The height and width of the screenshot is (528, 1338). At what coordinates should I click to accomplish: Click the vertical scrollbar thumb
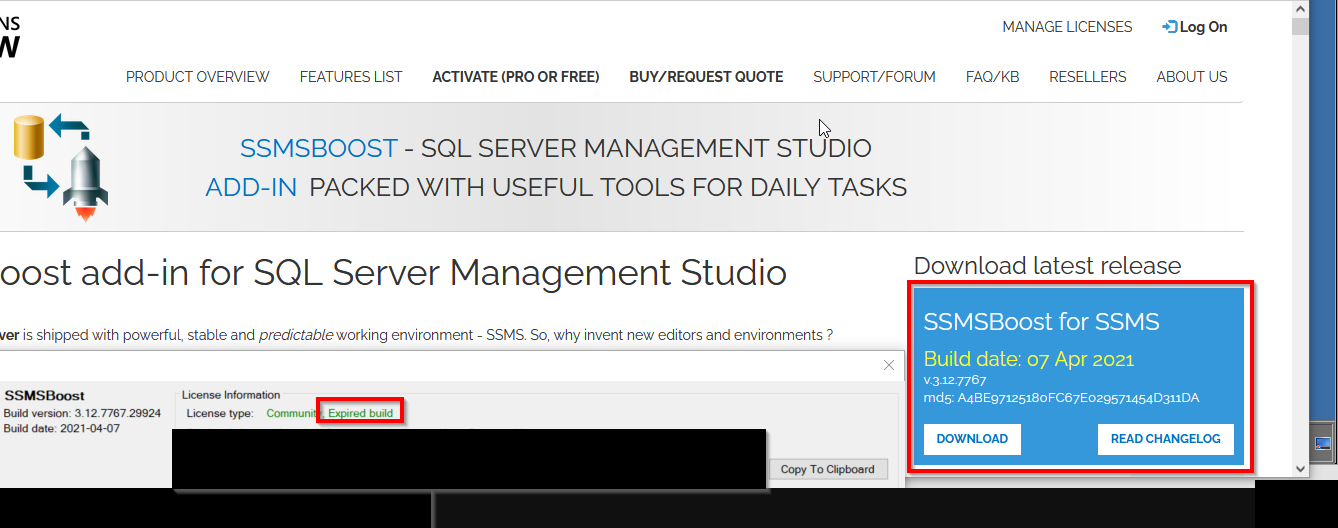coord(1300,26)
